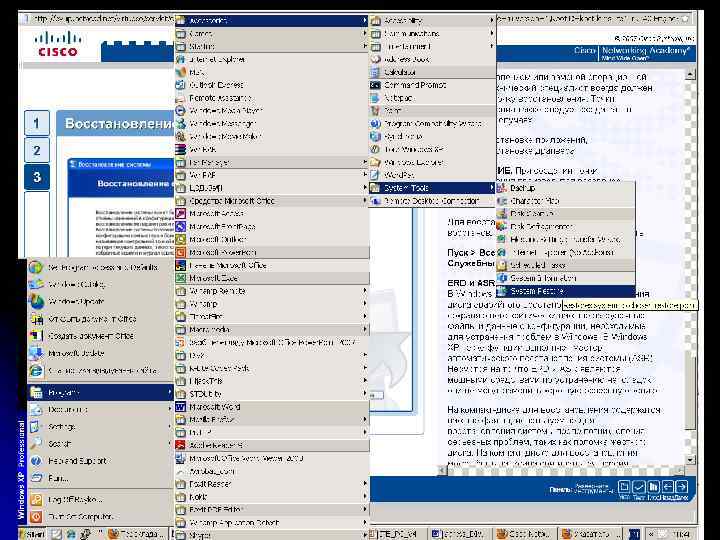Open Programs in Start menu
This screenshot has height=540, width=720.
(x=101, y=393)
